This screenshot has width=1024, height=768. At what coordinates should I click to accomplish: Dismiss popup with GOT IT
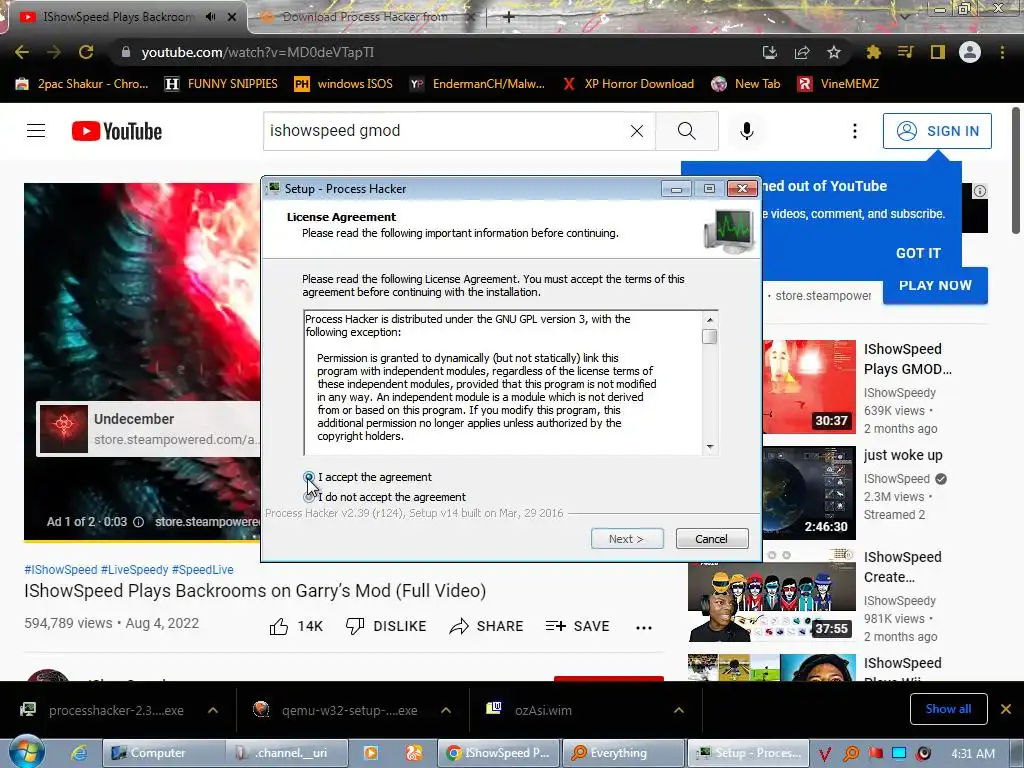pyautogui.click(x=918, y=253)
